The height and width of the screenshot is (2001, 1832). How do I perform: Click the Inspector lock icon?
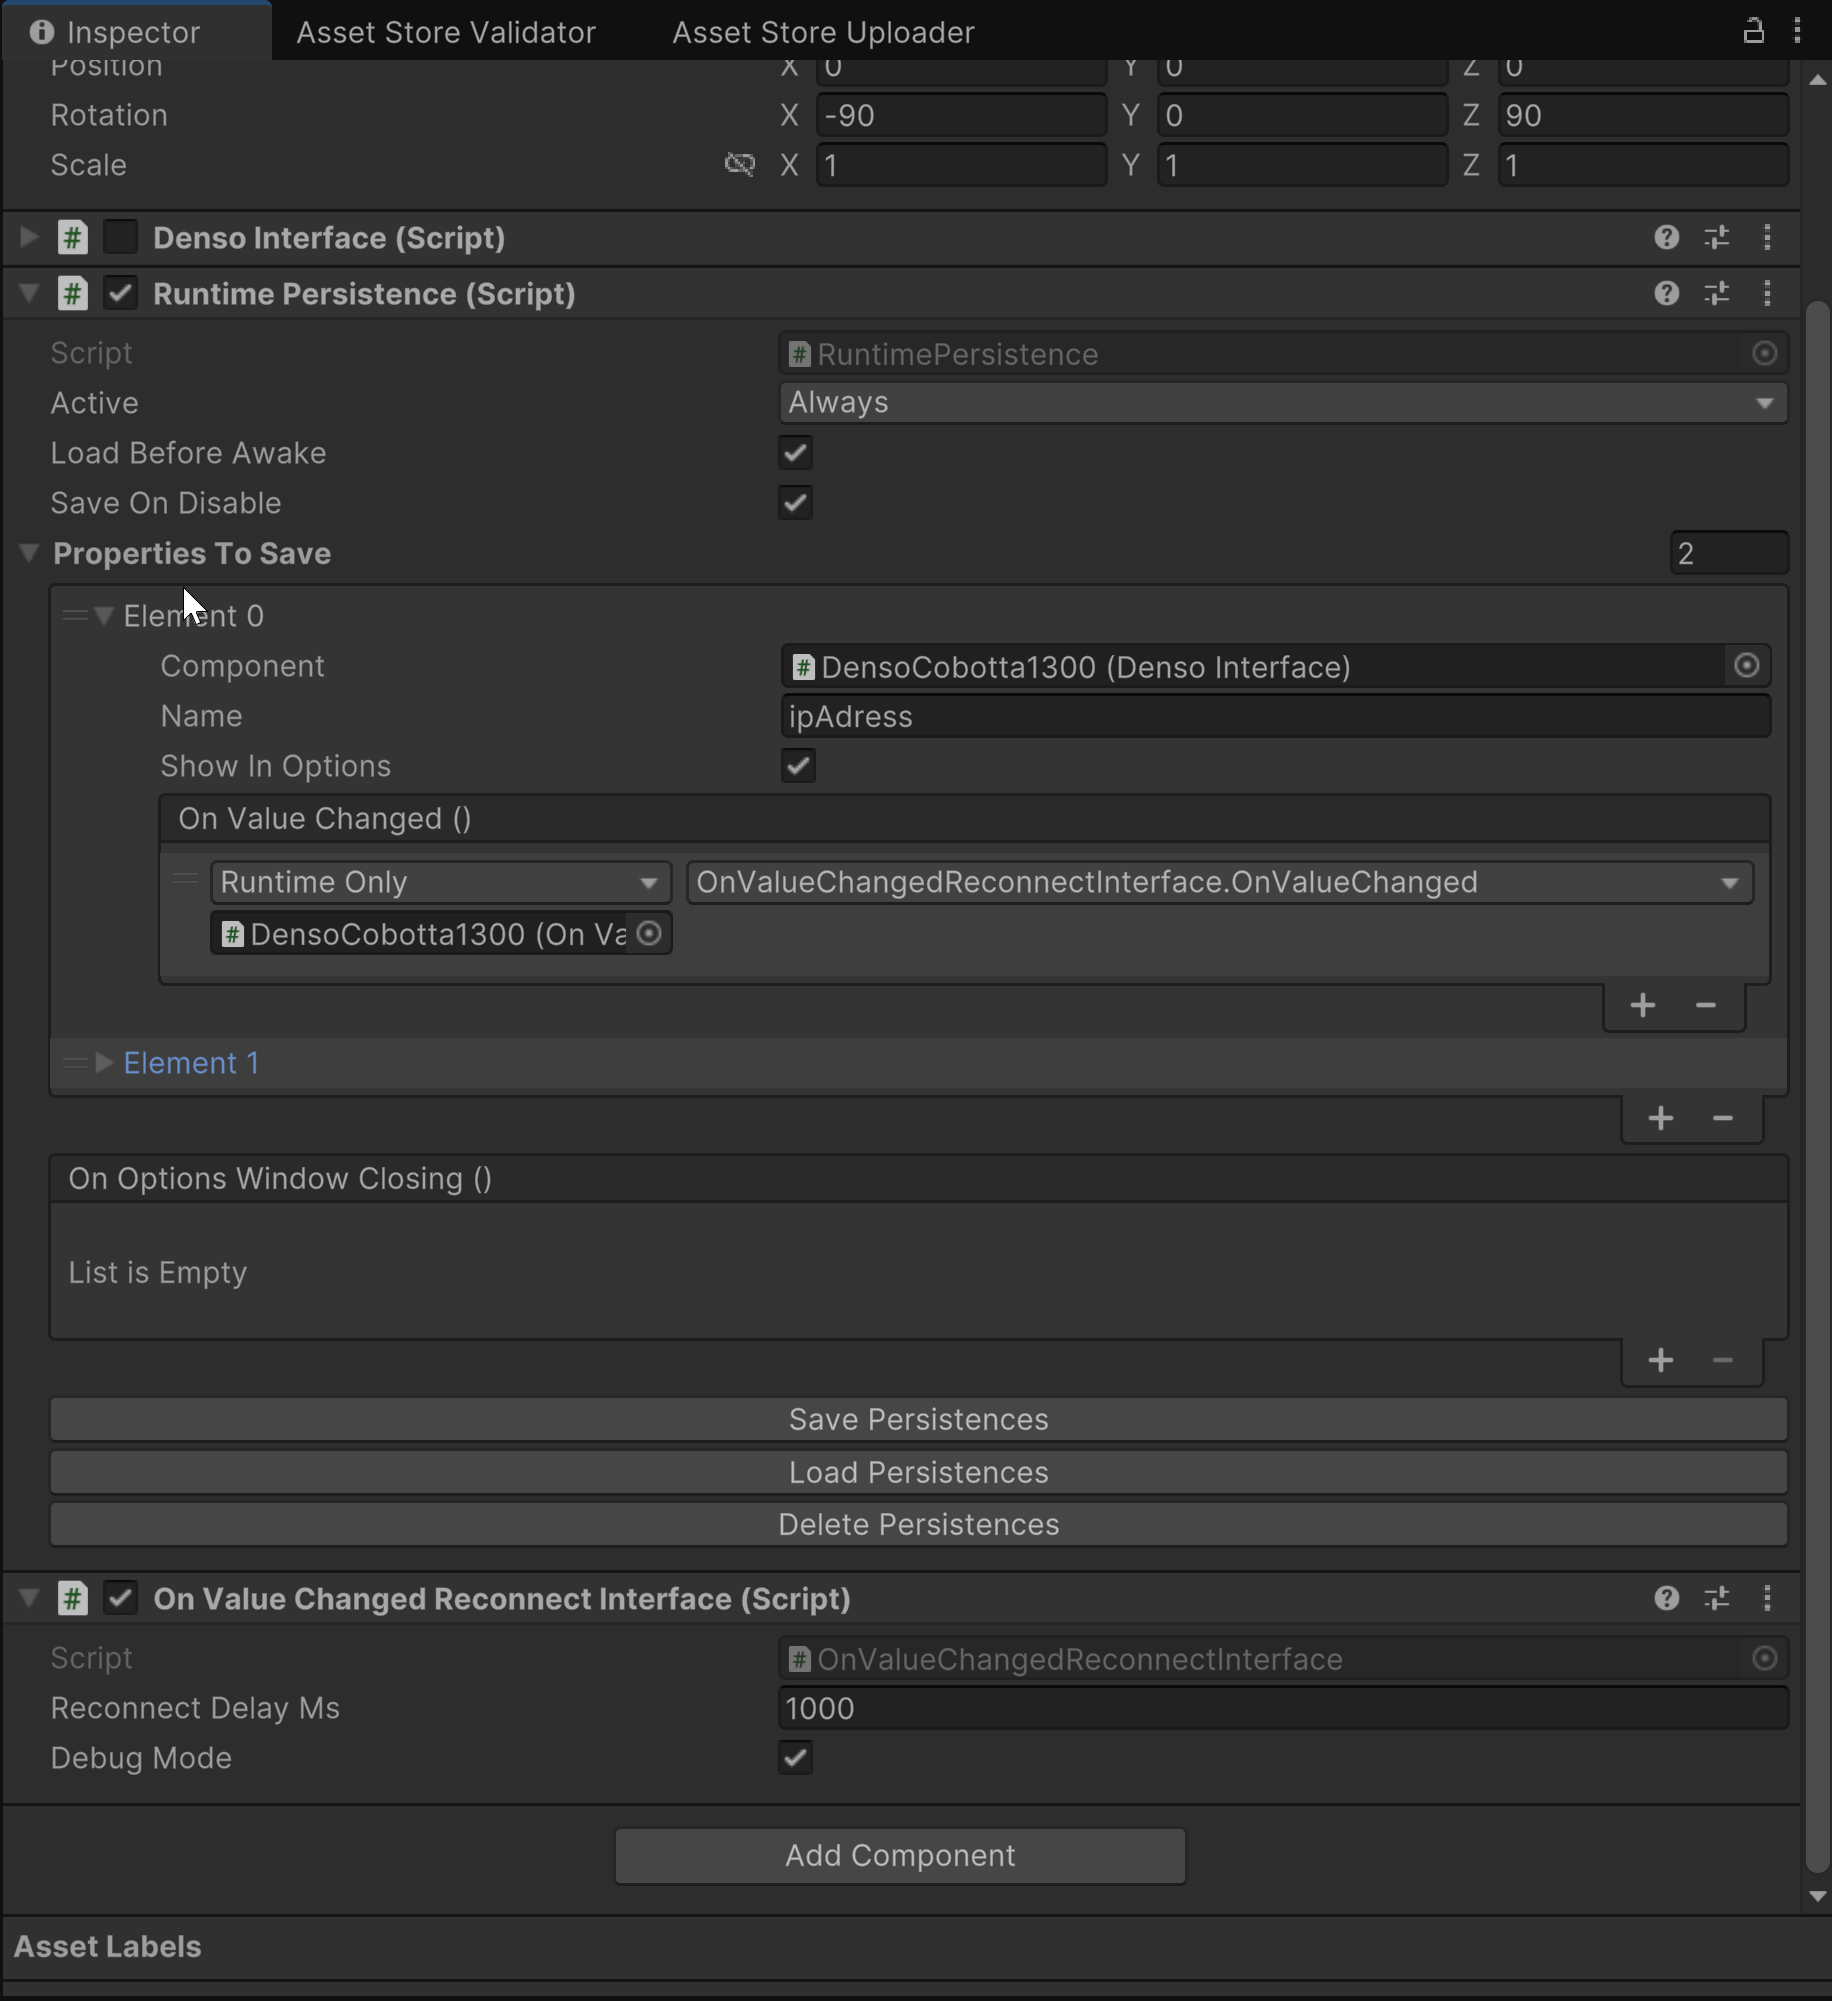click(x=1753, y=31)
